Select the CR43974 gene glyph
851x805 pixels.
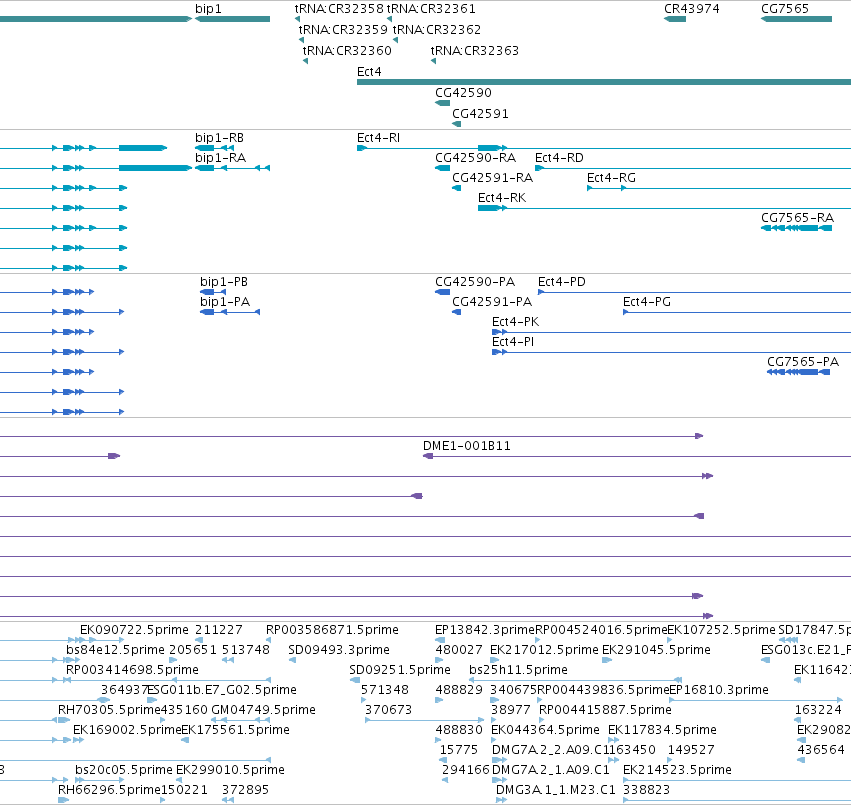pyautogui.click(x=675, y=19)
